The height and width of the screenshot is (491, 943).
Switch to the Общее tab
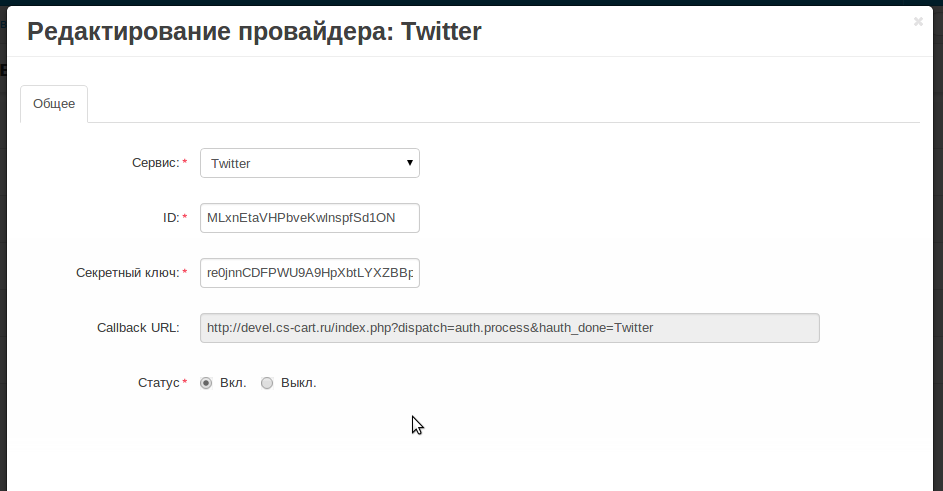point(54,104)
